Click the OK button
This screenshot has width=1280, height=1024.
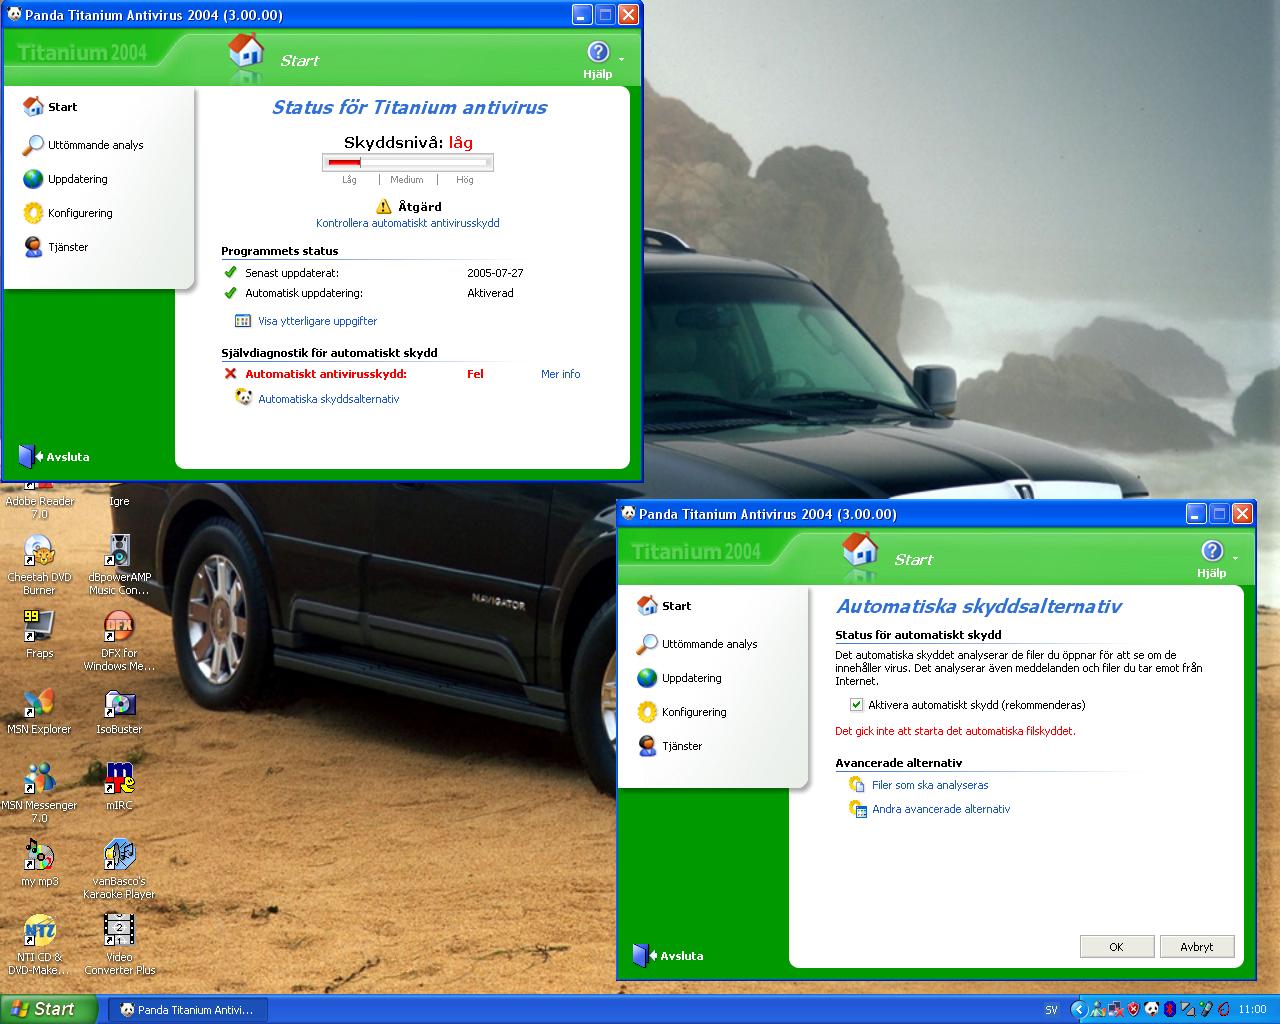tap(1117, 947)
